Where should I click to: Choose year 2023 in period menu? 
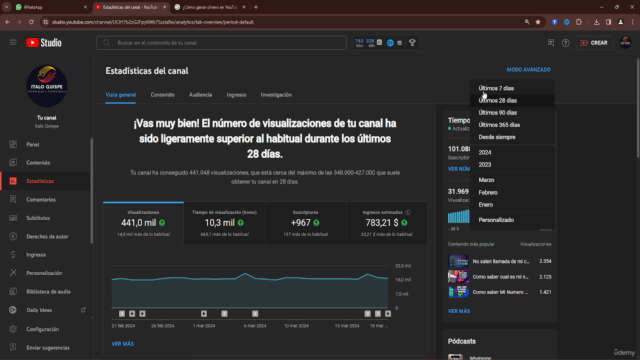coord(512,164)
